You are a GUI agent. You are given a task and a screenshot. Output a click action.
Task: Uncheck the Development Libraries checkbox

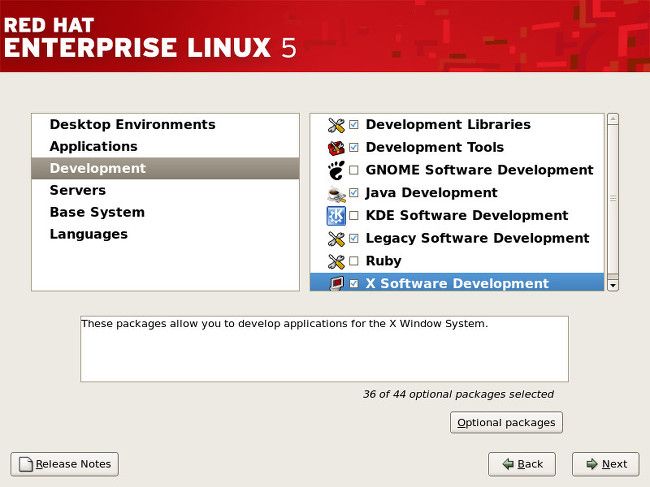(354, 124)
